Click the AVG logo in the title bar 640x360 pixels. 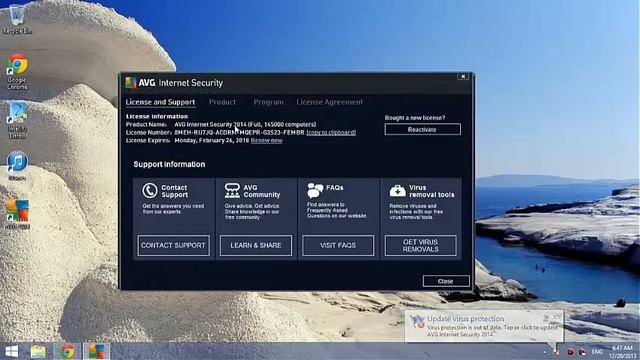point(131,82)
